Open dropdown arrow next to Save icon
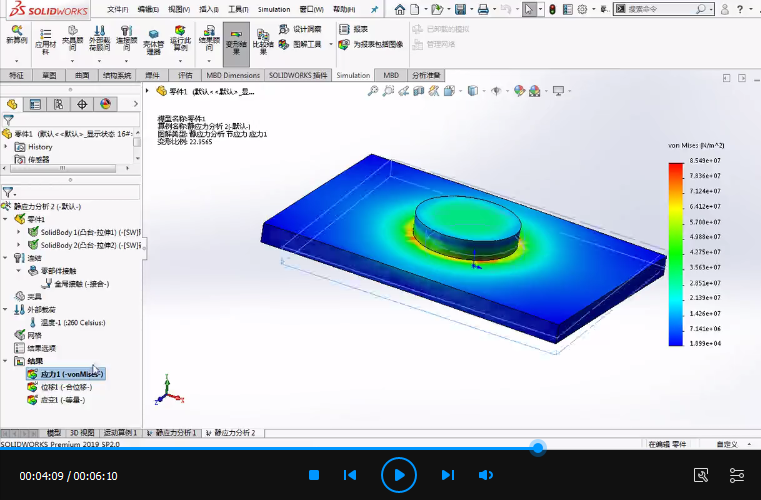Image resolution: width=761 pixels, height=500 pixels. coord(471,9)
